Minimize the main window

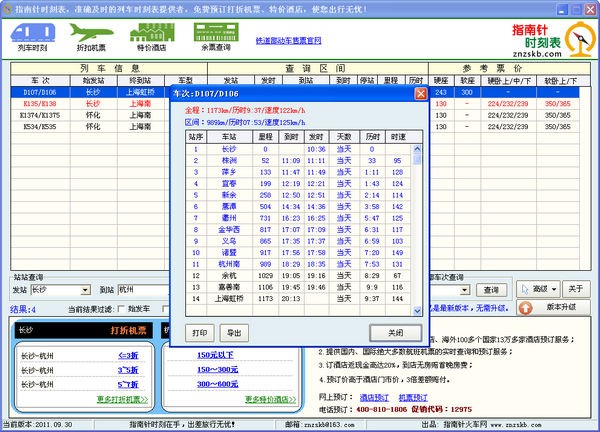click(x=562, y=9)
